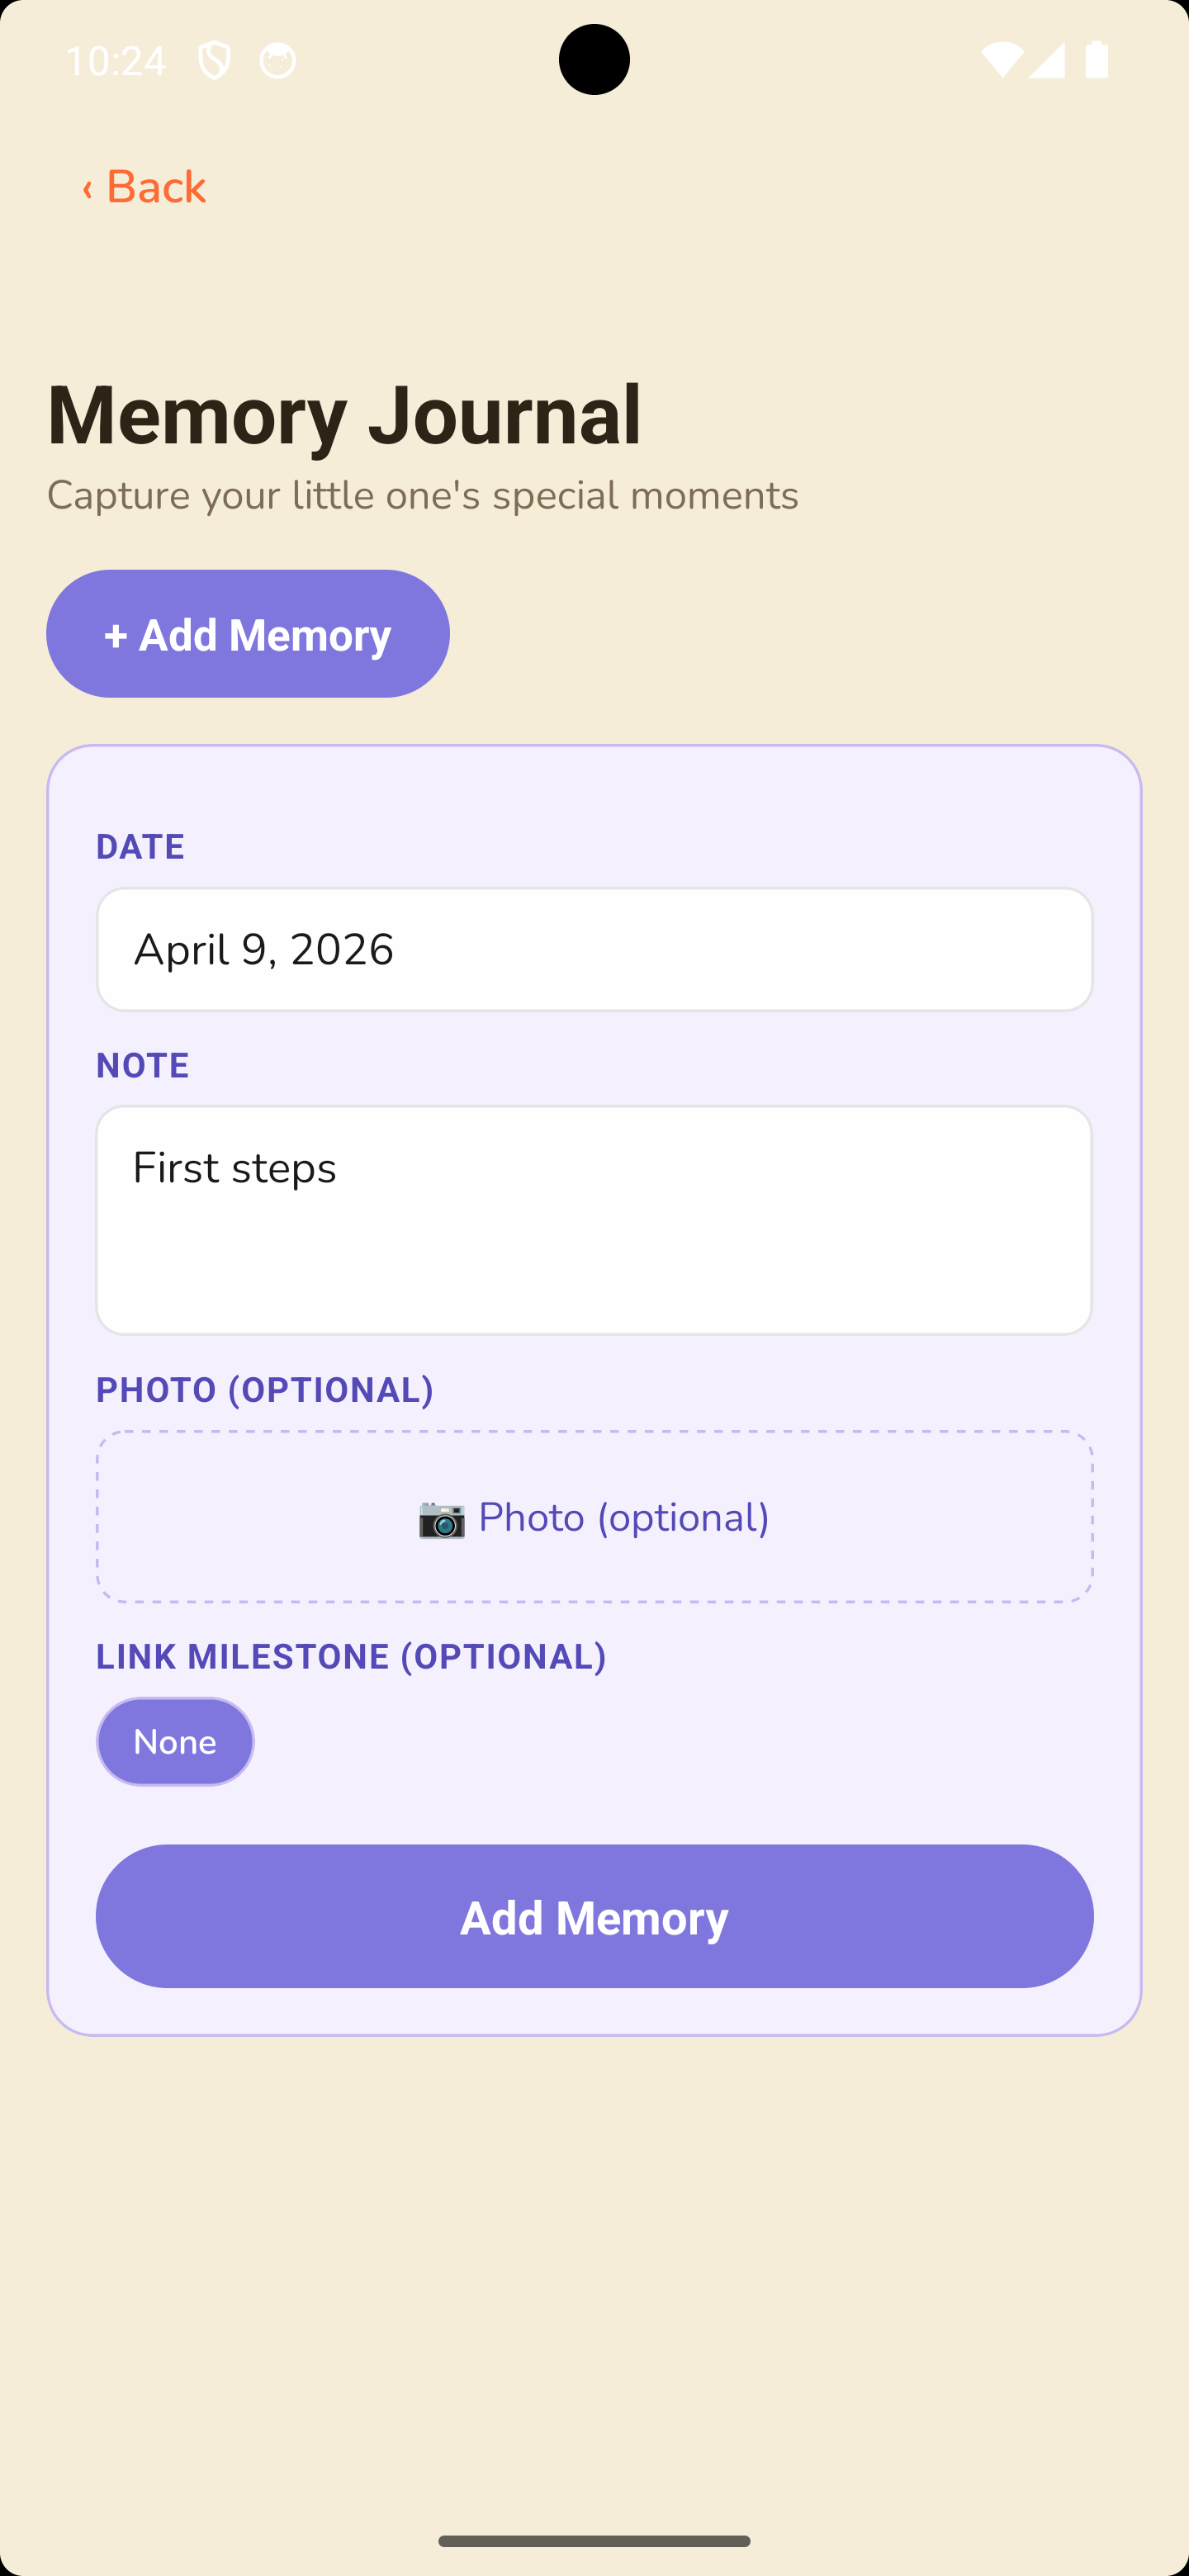This screenshot has width=1189, height=2576.
Task: Tap the battery icon in the status bar
Action: 1096,60
